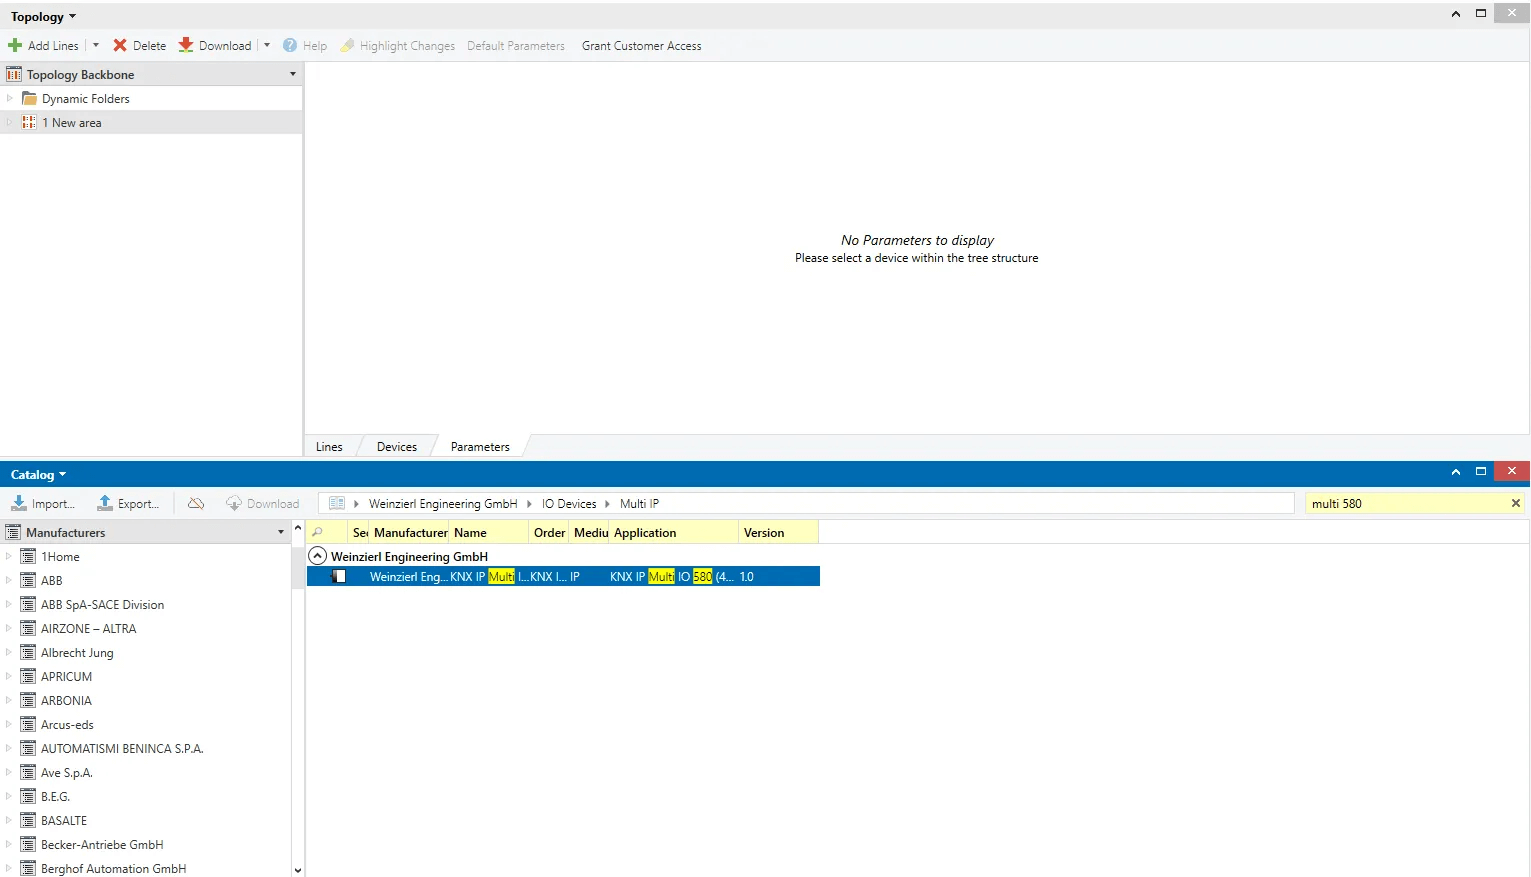Switch to the Devices tab
The width and height of the screenshot is (1531, 877).
click(396, 447)
